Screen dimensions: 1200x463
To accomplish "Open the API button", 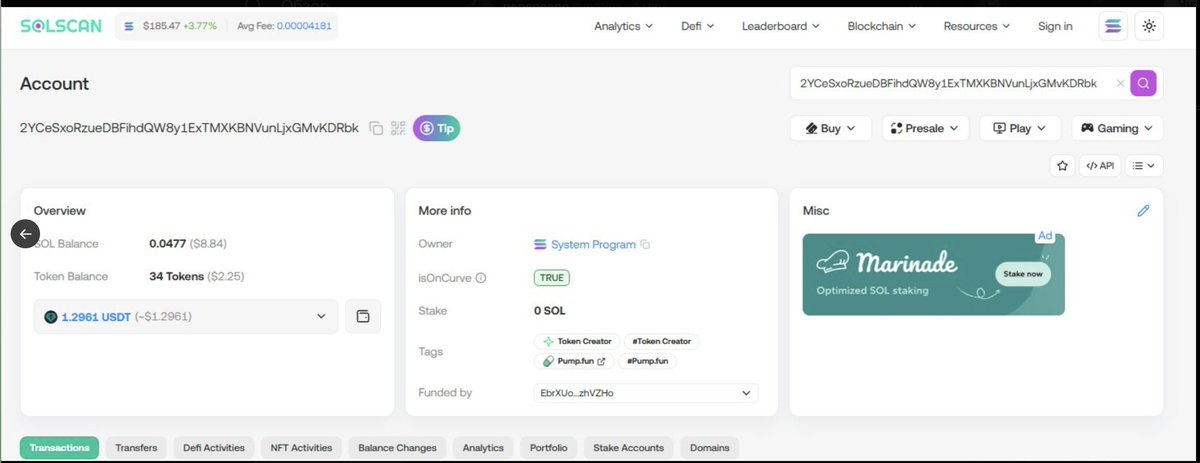I will pyautogui.click(x=1100, y=165).
